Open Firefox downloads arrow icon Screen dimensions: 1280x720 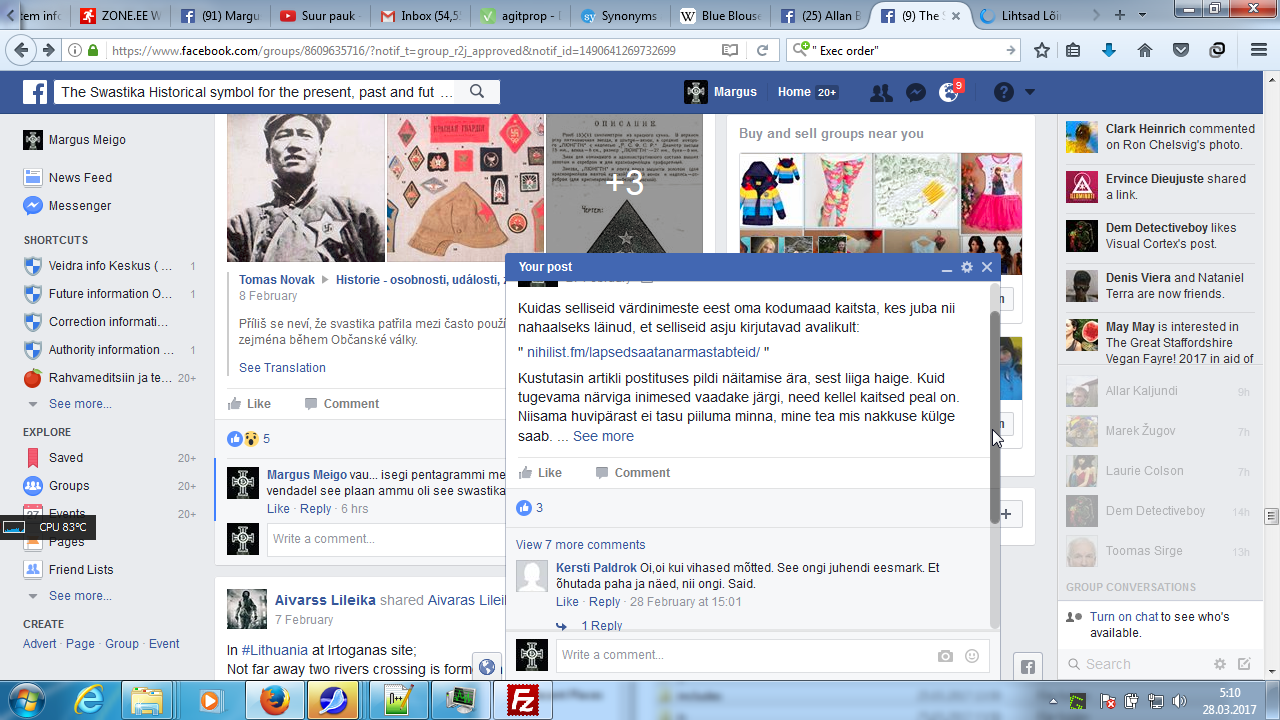(x=1109, y=50)
